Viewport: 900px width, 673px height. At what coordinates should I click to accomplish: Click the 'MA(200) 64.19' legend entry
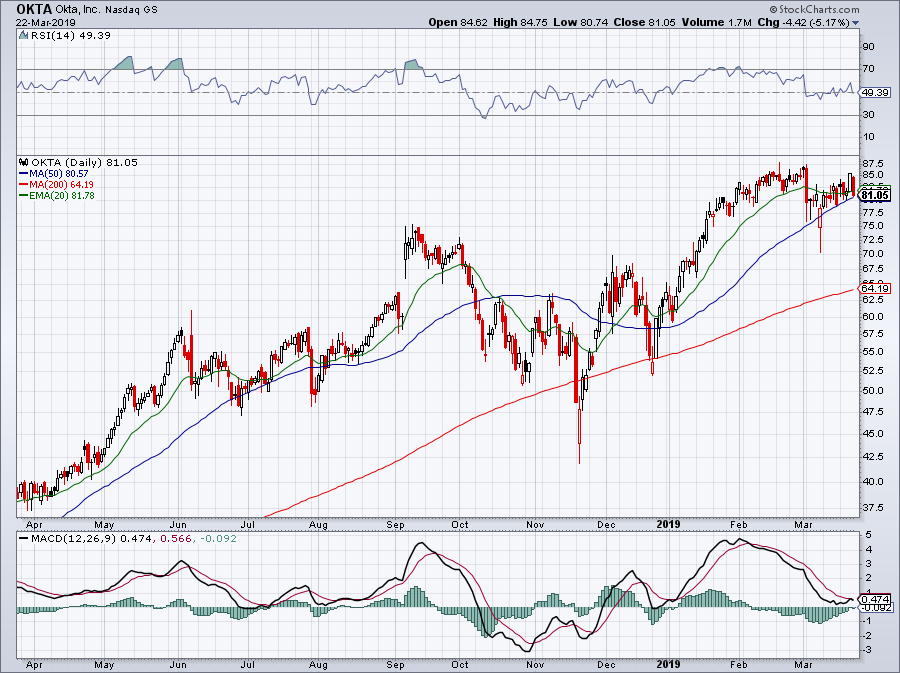click(56, 184)
